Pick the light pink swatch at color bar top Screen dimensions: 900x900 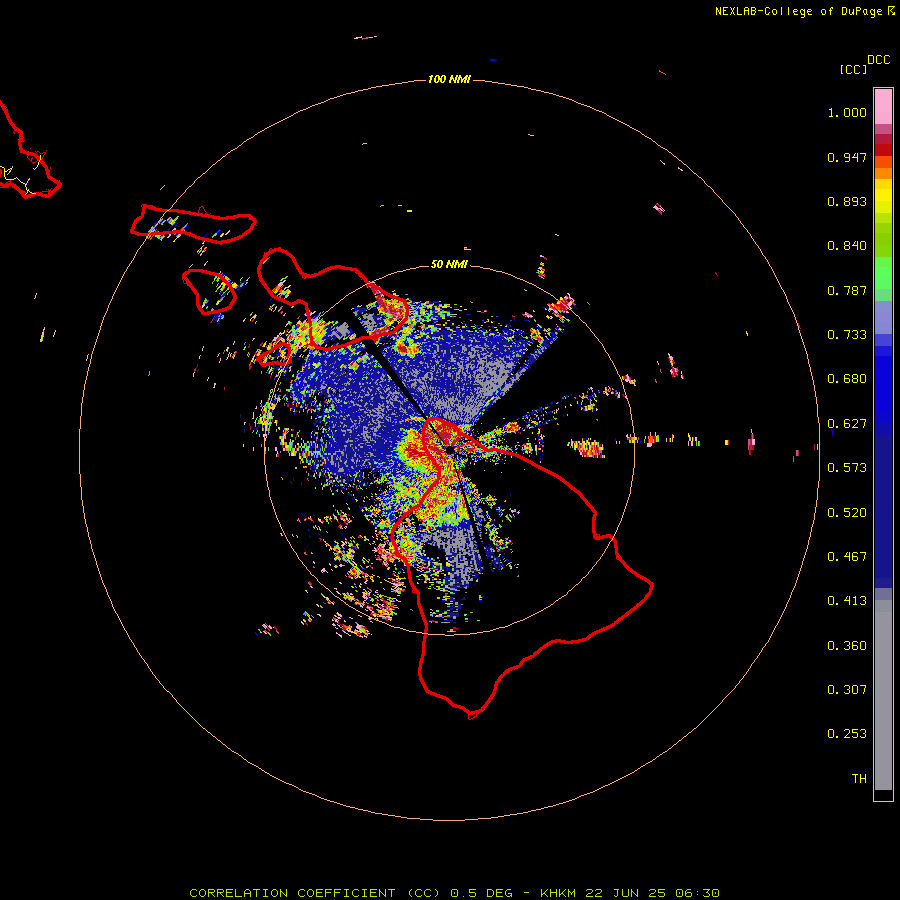coord(883,107)
